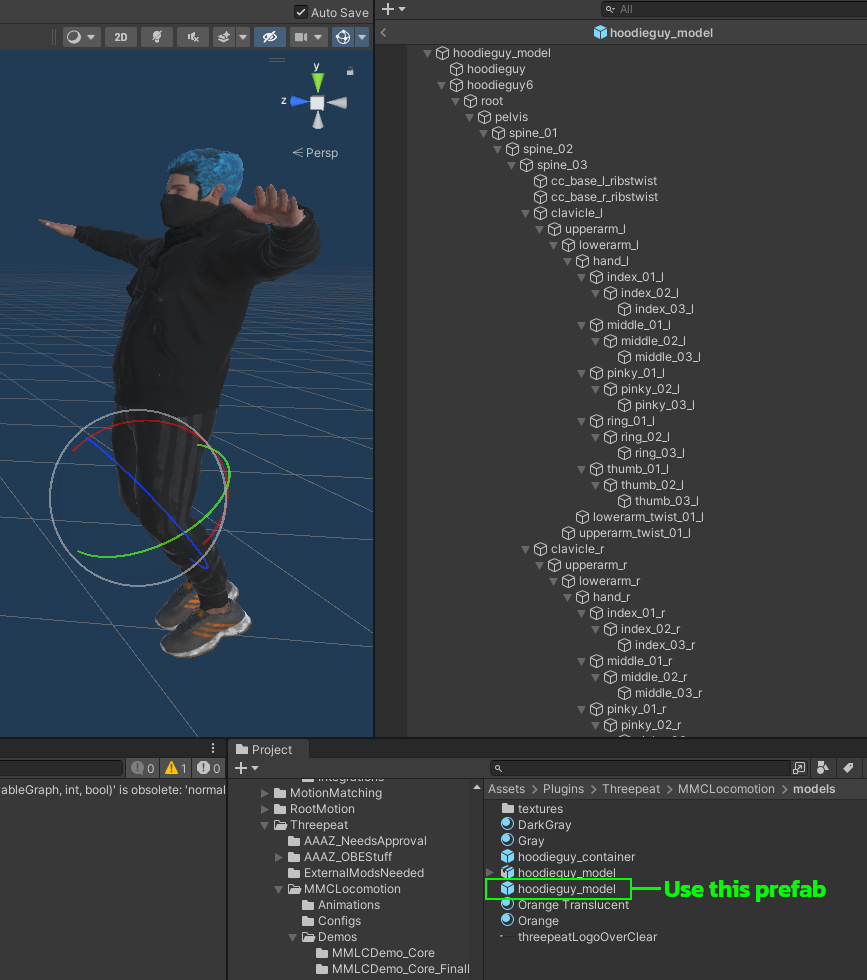867x980 pixels.
Task: Open the Gizmos options dropdown arrow
Action: (362, 37)
